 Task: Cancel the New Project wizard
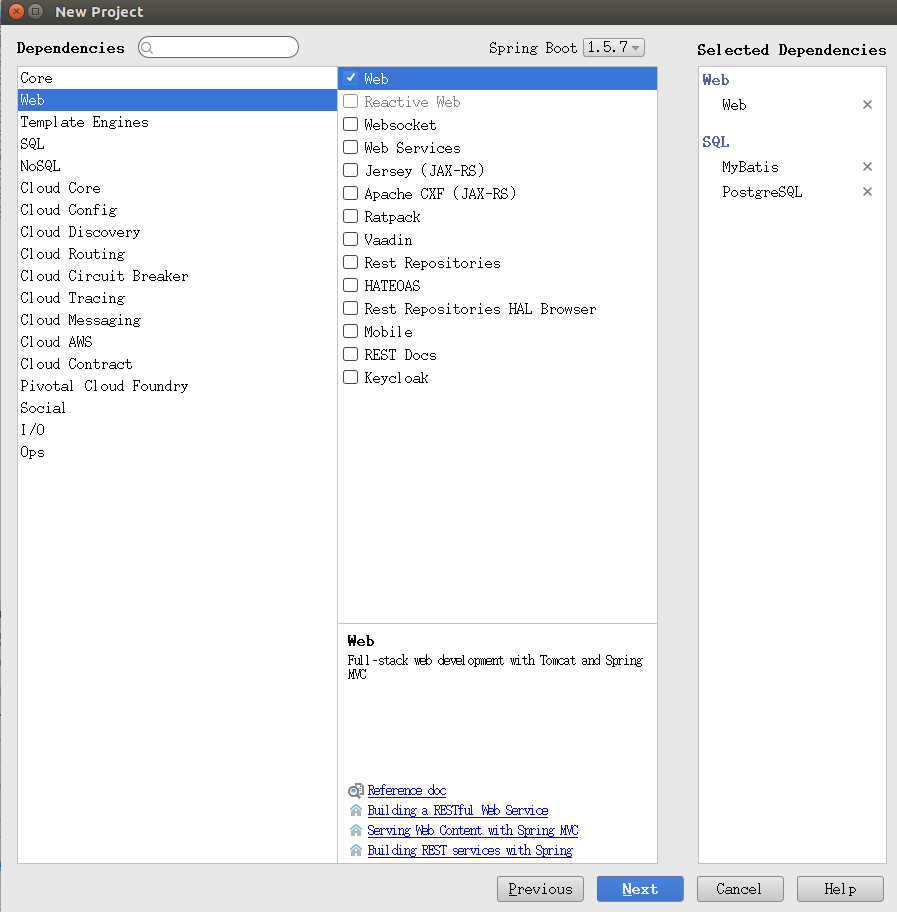tap(740, 889)
